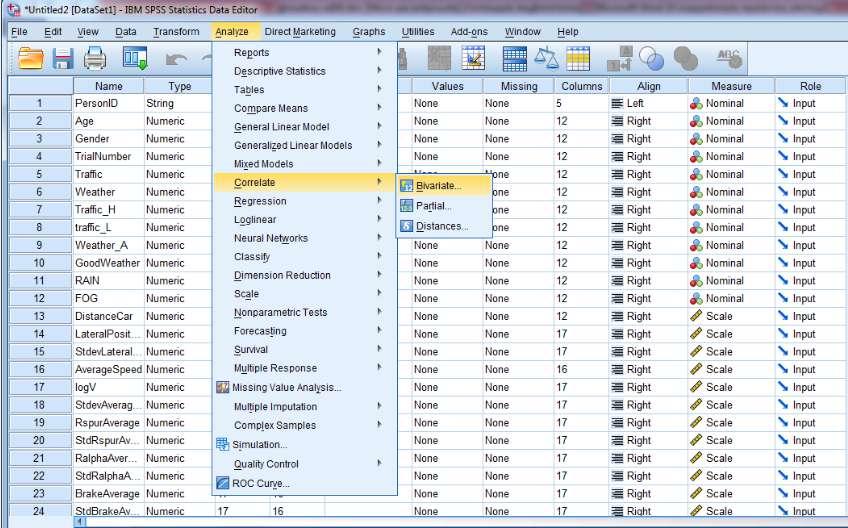Select the AverageSpeed variable name cell
Screen dimensions: 848x528
tap(109, 369)
